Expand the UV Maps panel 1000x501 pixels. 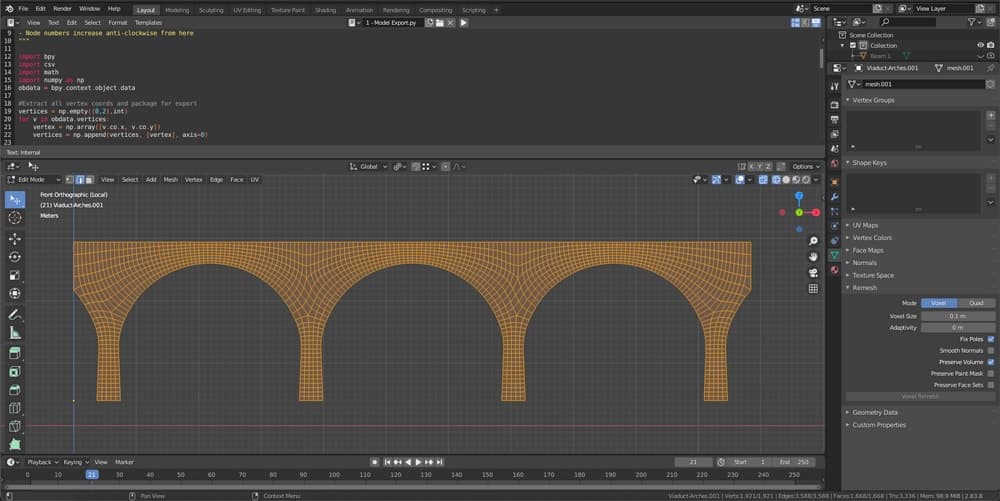[x=865, y=225]
